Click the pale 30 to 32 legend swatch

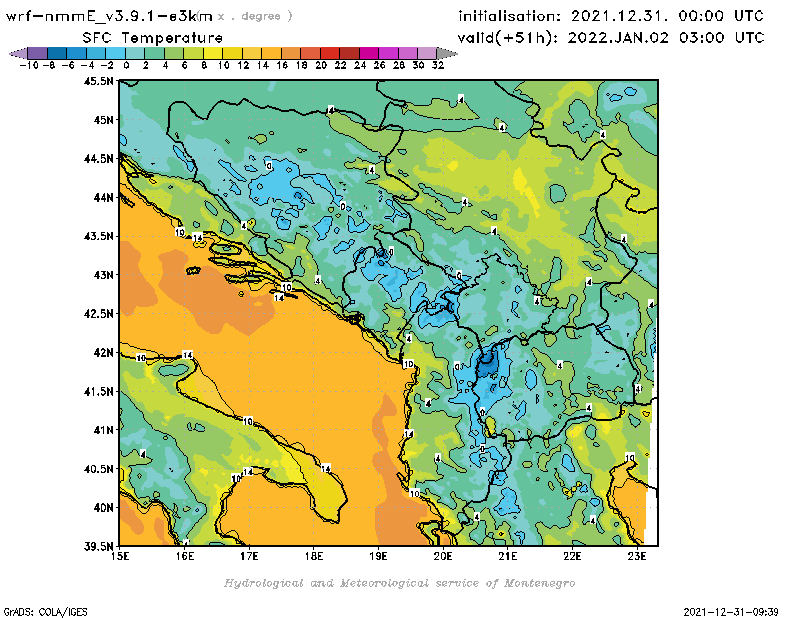click(427, 53)
